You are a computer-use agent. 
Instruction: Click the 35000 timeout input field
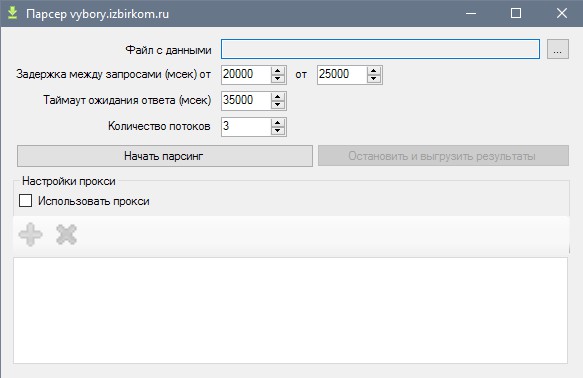pos(246,101)
